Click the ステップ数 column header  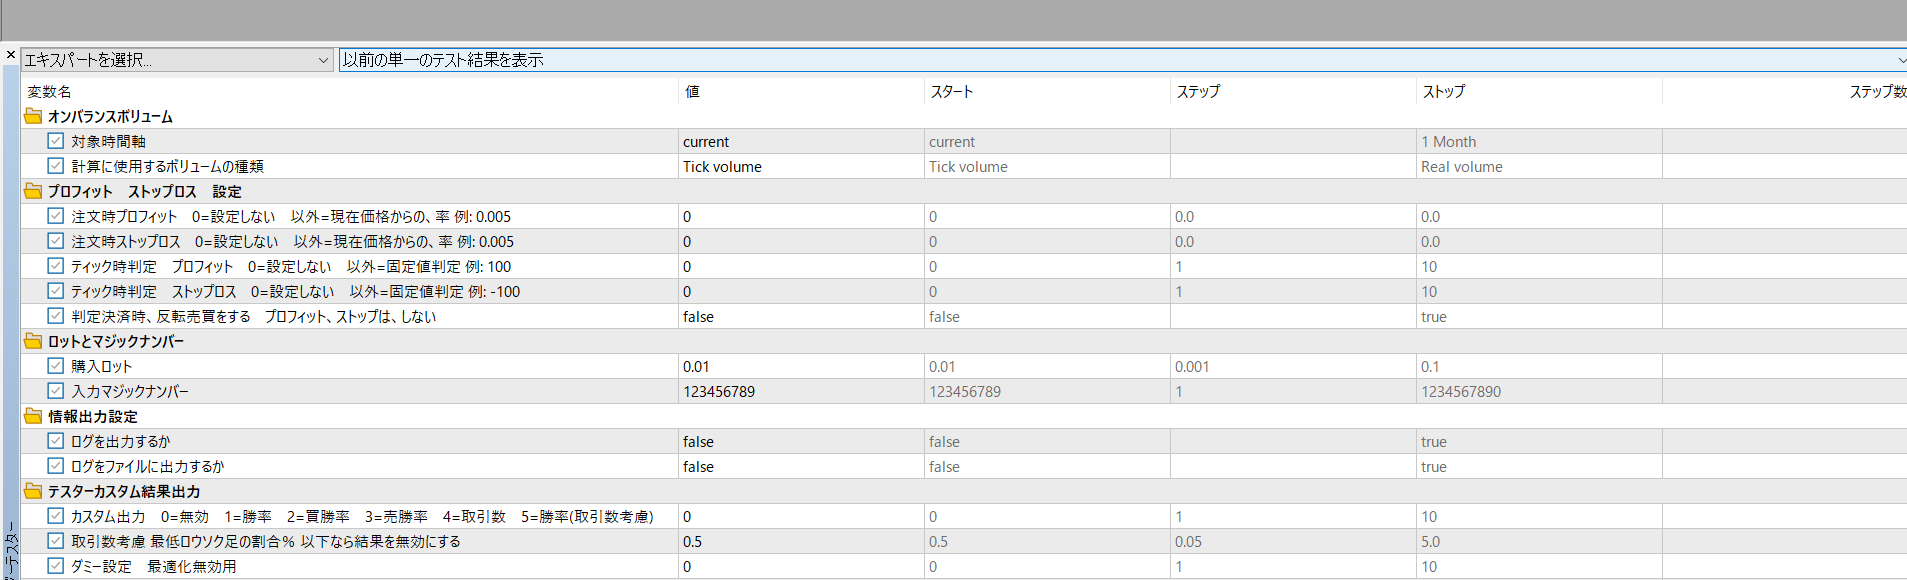(x=1785, y=91)
